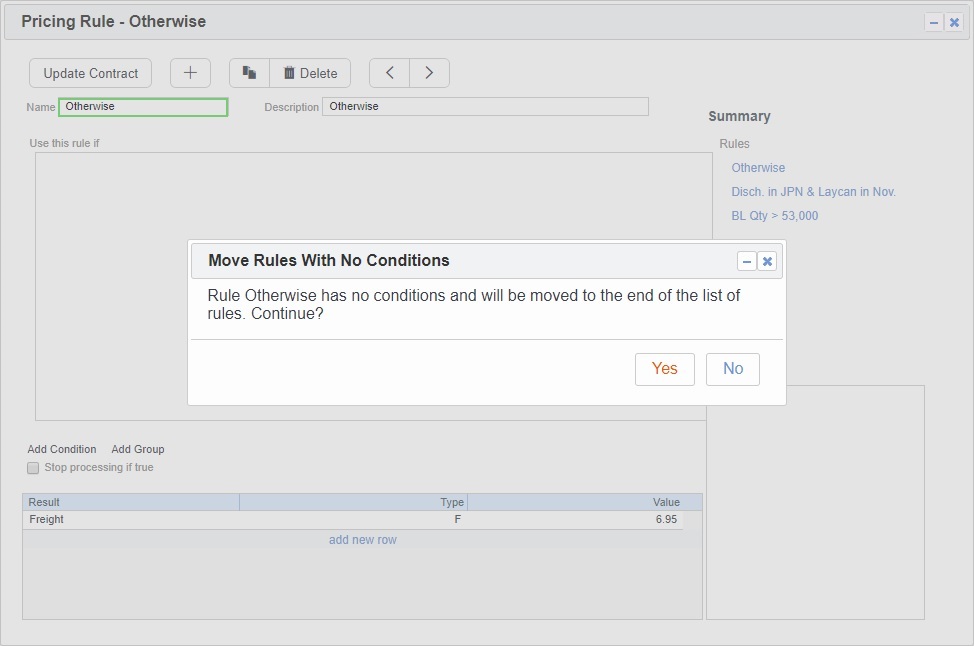
Task: Navigate to the next rule with right arrow
Action: point(429,72)
